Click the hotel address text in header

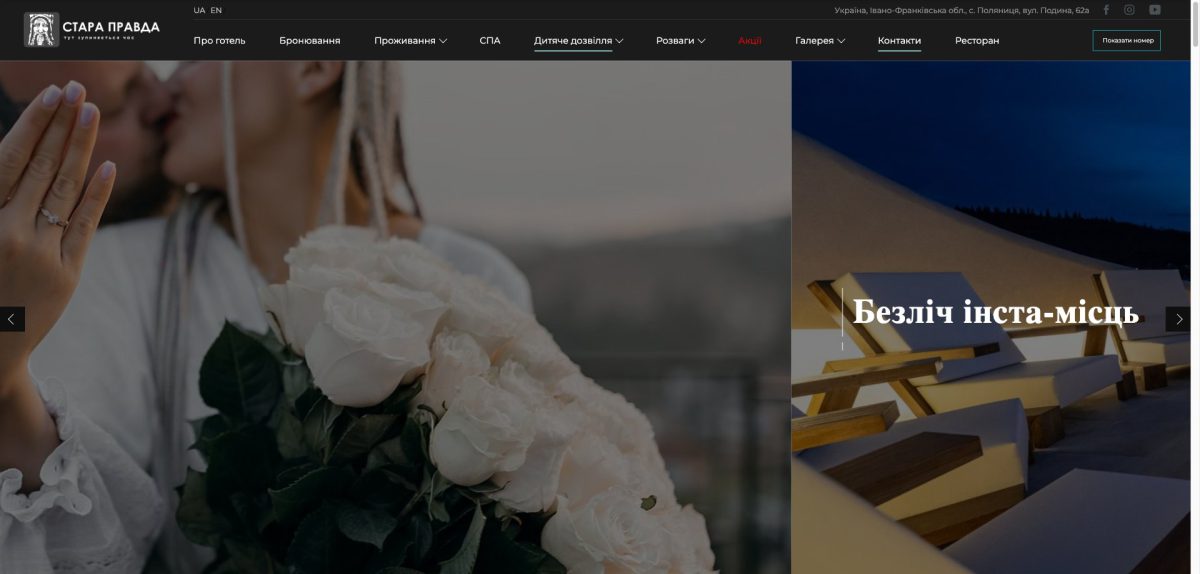(x=962, y=10)
